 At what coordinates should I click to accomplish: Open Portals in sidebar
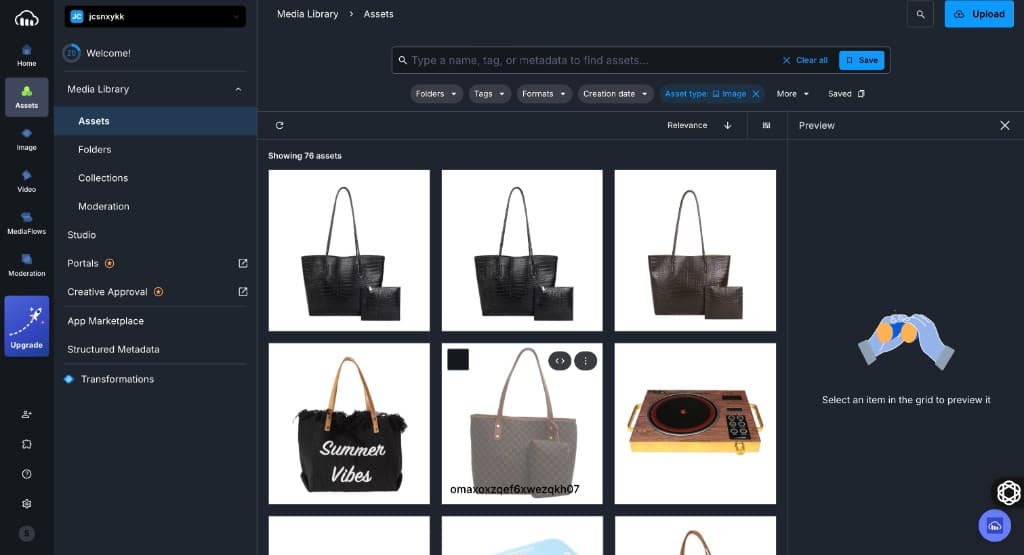tap(83, 263)
